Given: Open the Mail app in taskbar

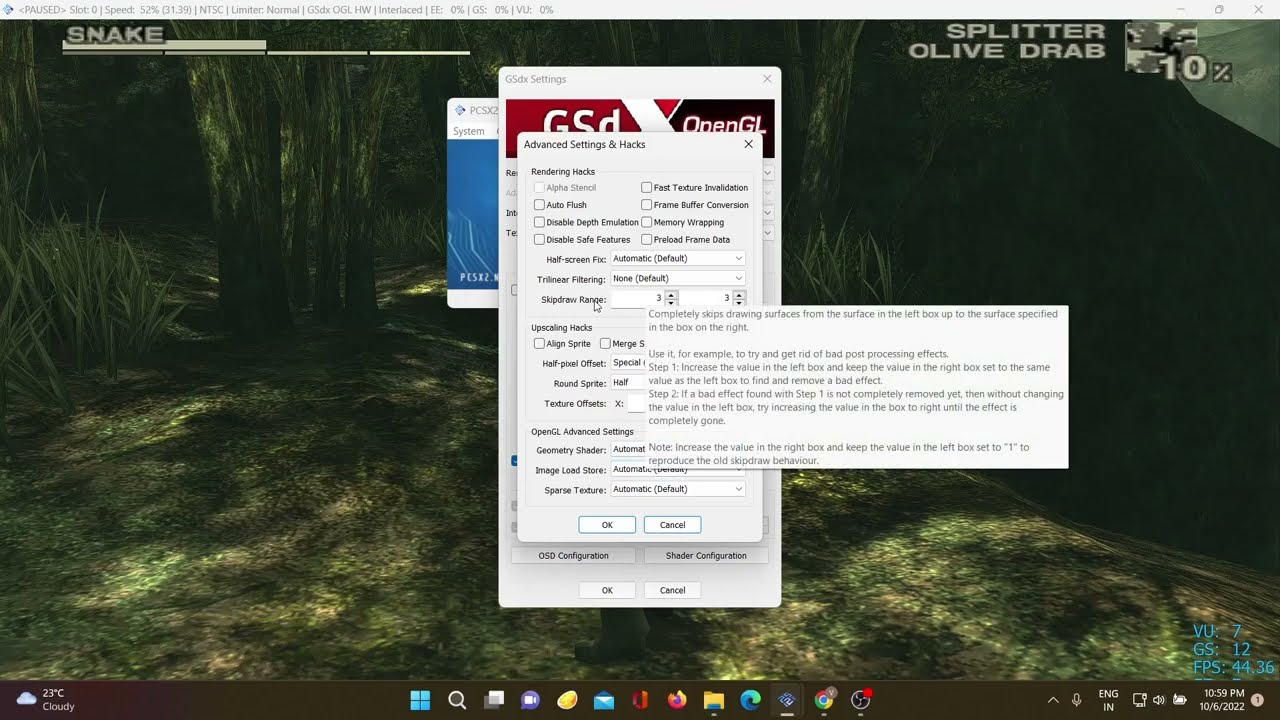Looking at the screenshot, I should point(604,700).
